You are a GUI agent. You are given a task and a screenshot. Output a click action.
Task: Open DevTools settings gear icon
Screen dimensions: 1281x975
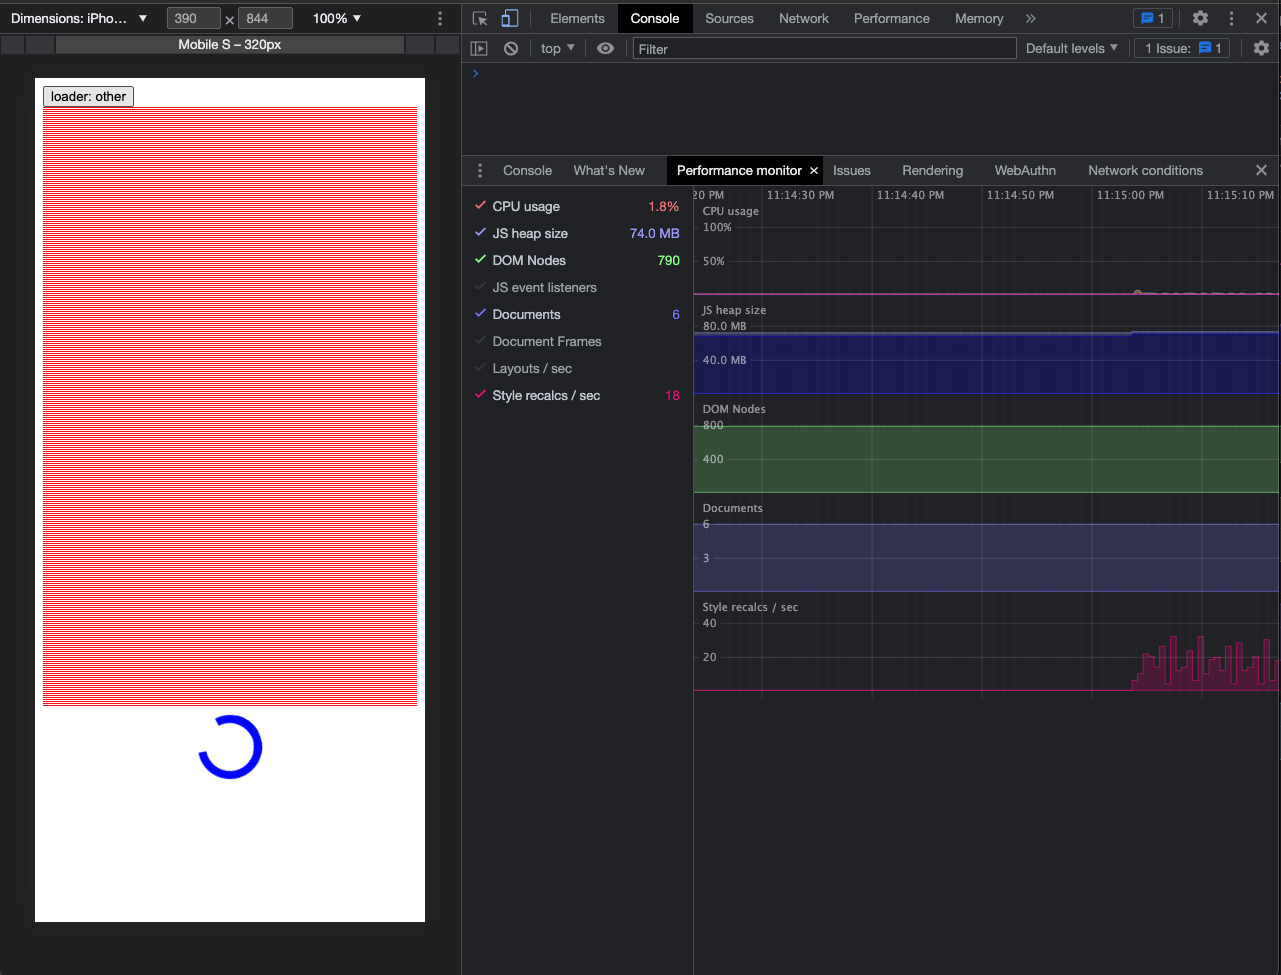point(1201,18)
